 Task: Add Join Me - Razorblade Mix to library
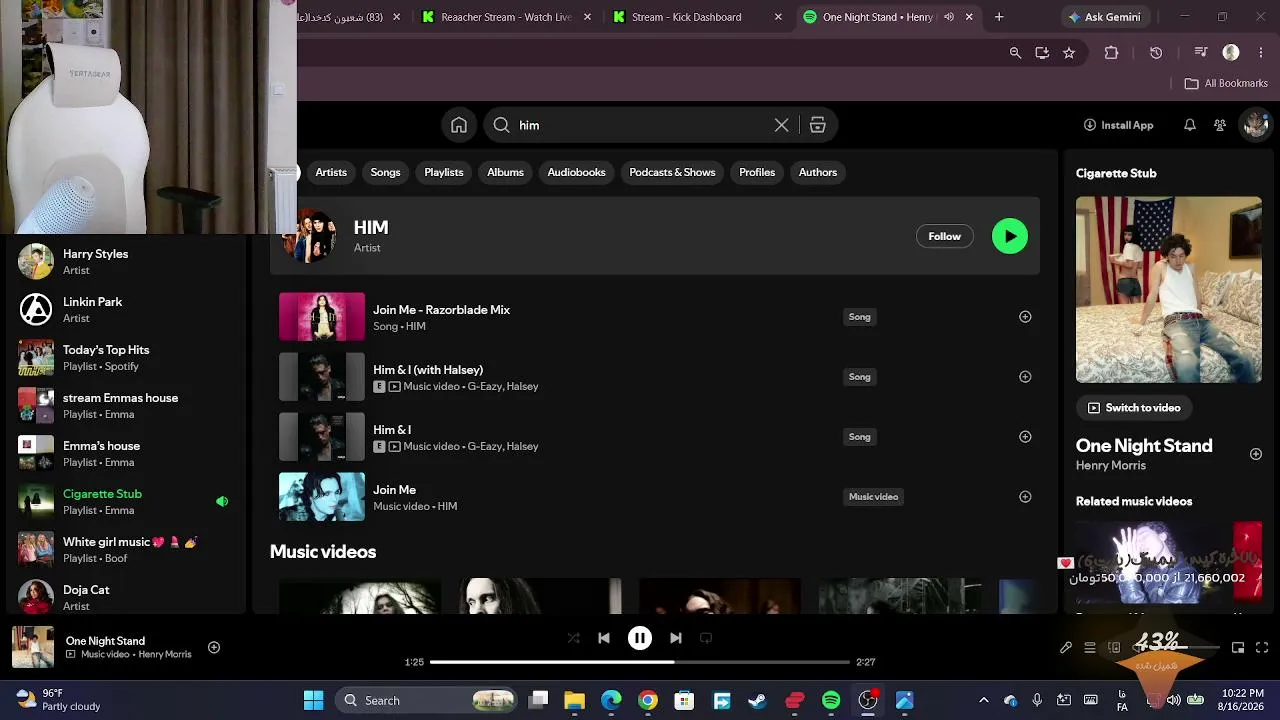[x=1025, y=317]
